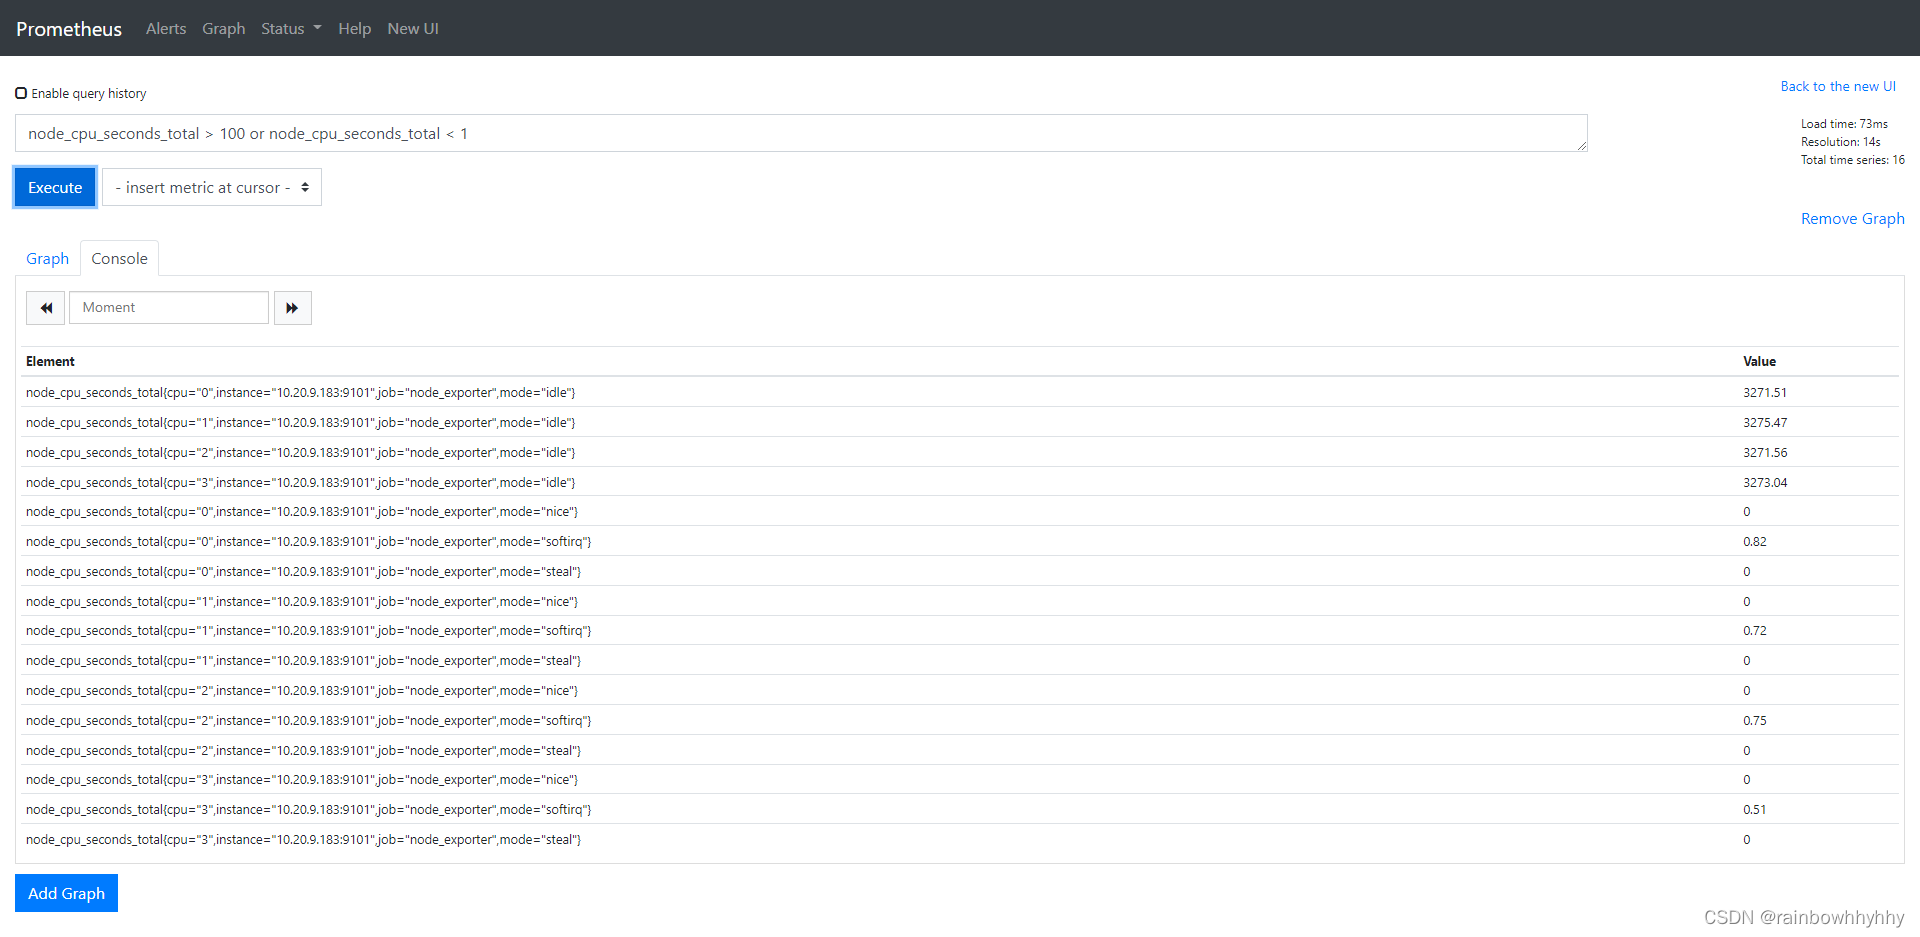Focus the Moment time input field

pyautogui.click(x=169, y=308)
